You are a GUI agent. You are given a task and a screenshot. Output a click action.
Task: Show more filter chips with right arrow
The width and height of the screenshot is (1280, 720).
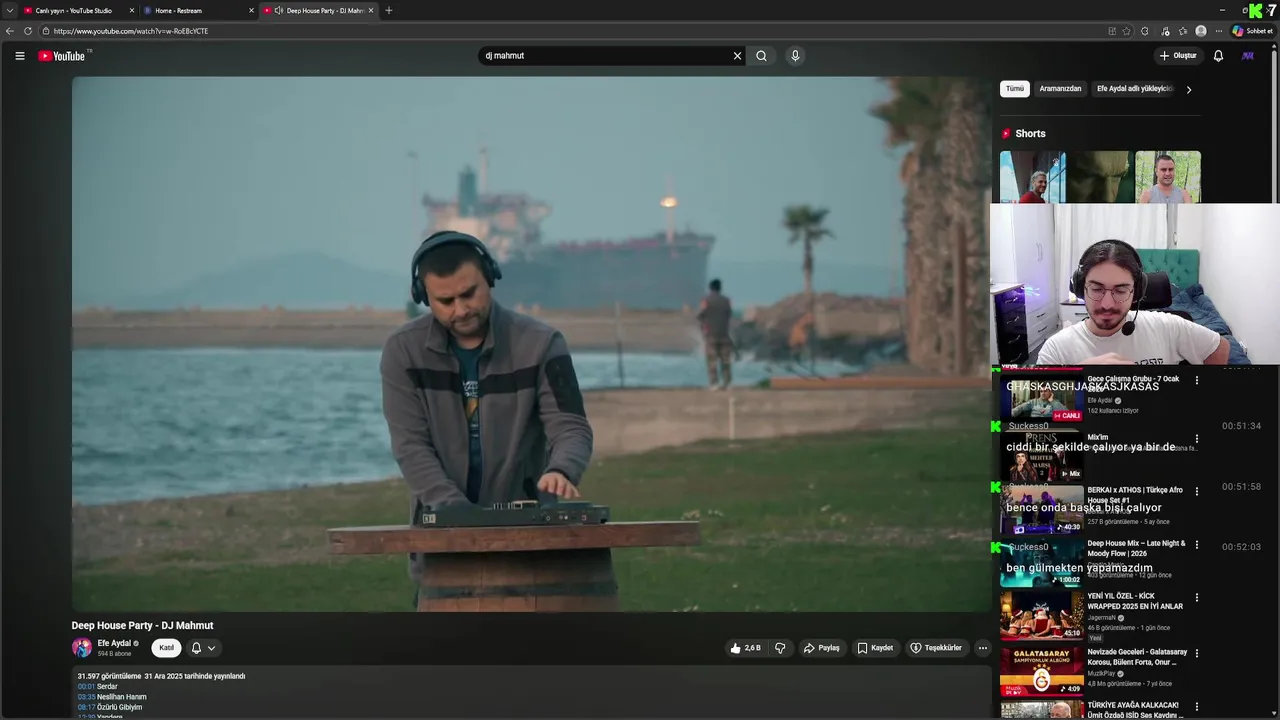coord(1188,89)
